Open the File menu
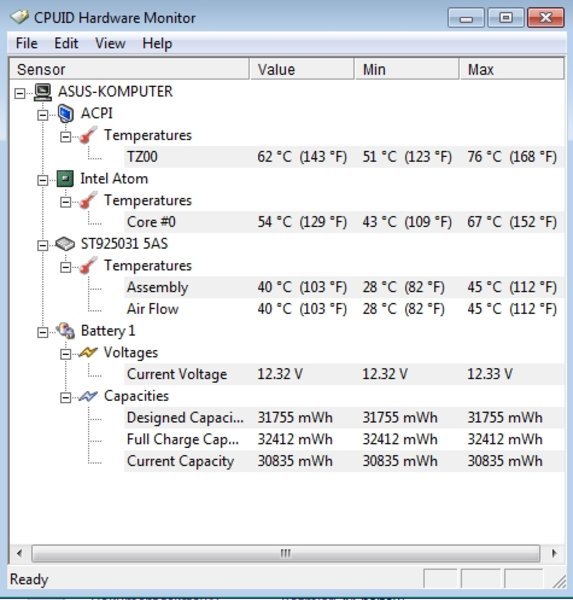This screenshot has height=600, width=573. [x=26, y=43]
